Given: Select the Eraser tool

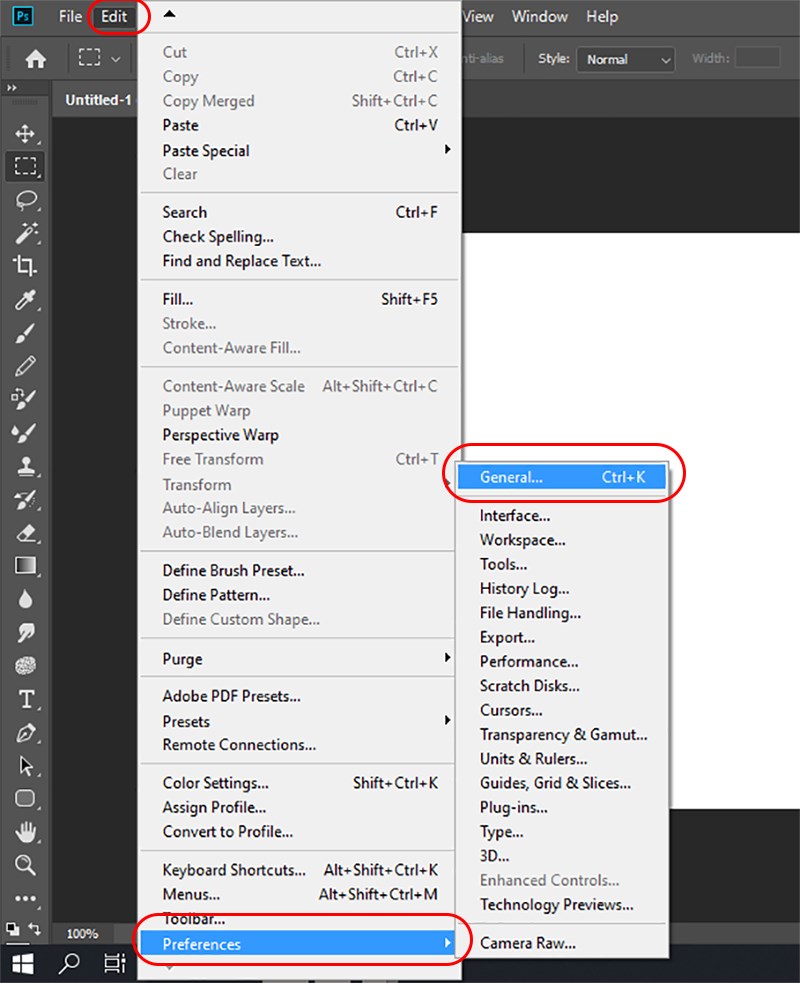Looking at the screenshot, I should point(25,532).
